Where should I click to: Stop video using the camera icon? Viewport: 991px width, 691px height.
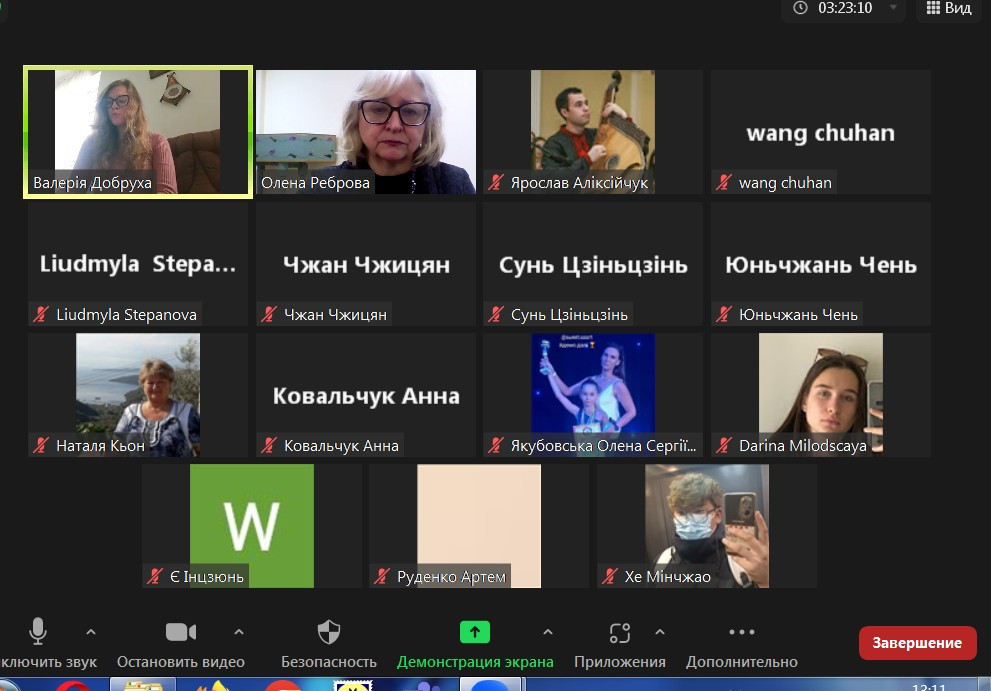coord(180,631)
